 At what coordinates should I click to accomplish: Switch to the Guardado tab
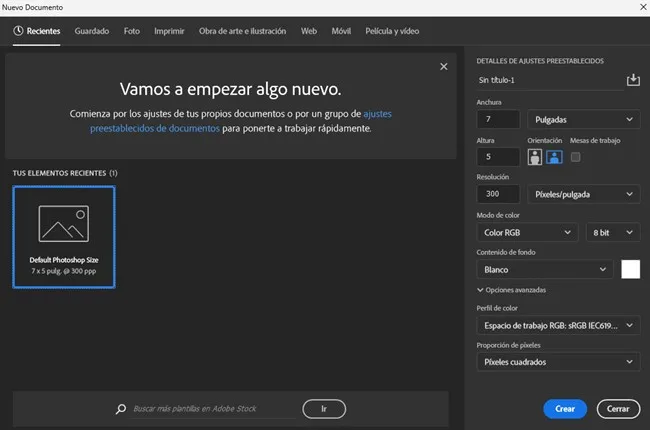[92, 31]
